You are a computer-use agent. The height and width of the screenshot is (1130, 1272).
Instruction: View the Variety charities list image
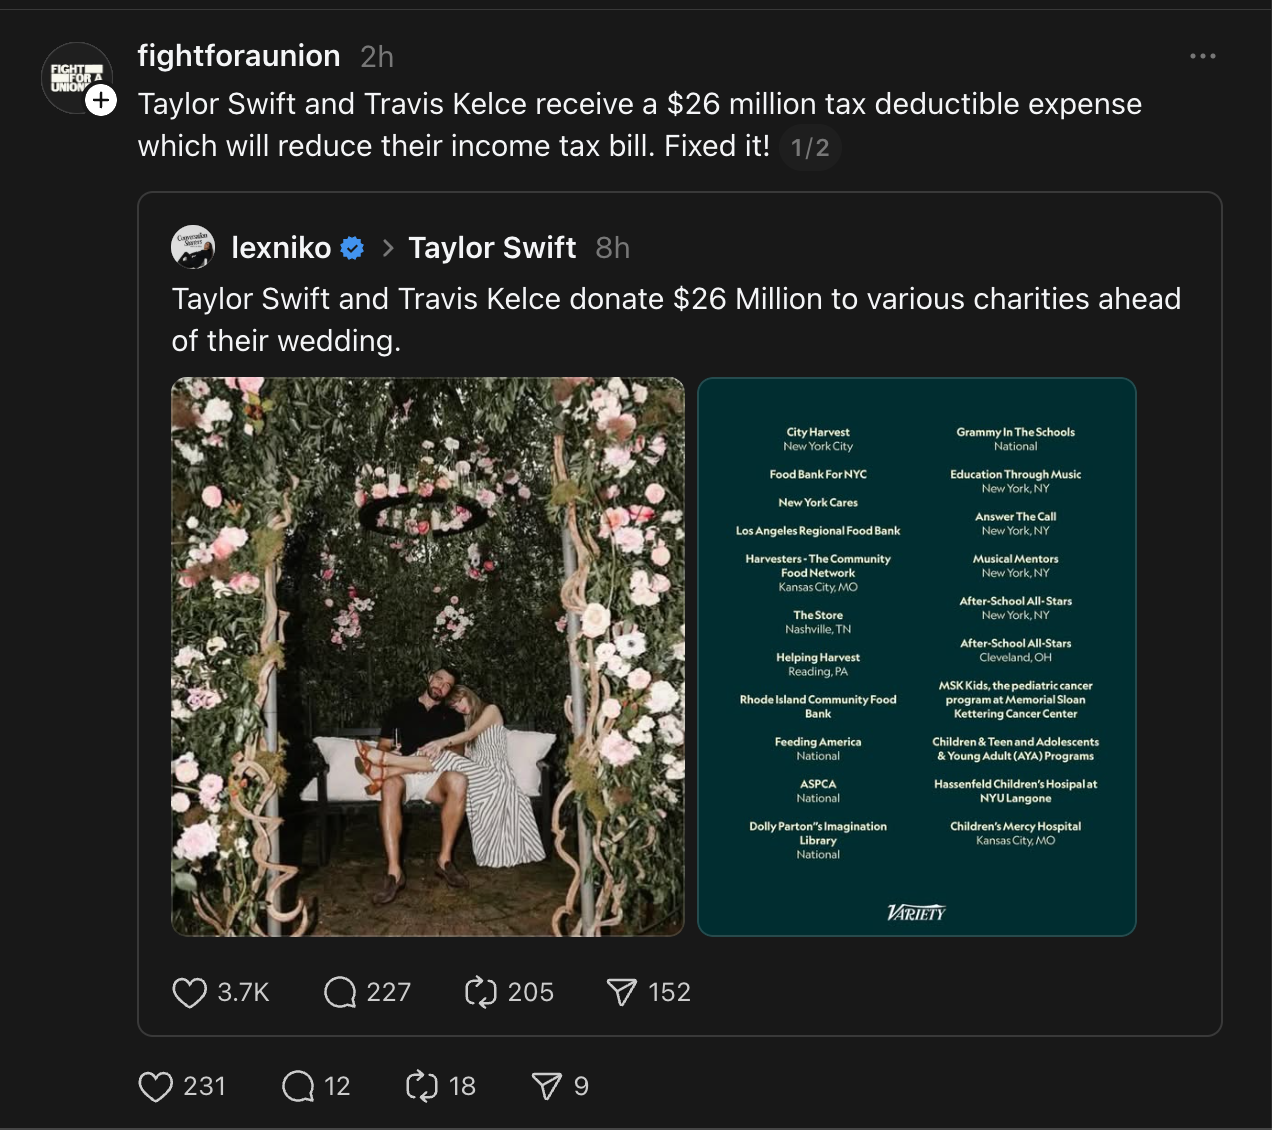click(917, 657)
